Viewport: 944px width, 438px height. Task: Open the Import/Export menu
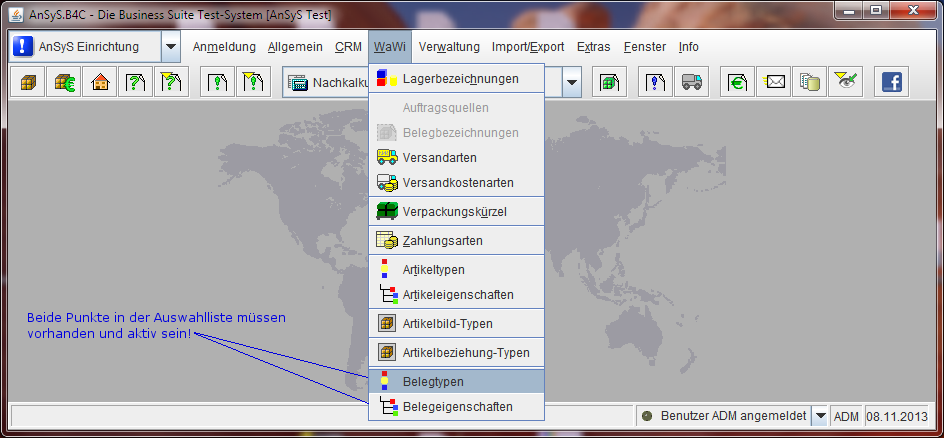coord(527,47)
